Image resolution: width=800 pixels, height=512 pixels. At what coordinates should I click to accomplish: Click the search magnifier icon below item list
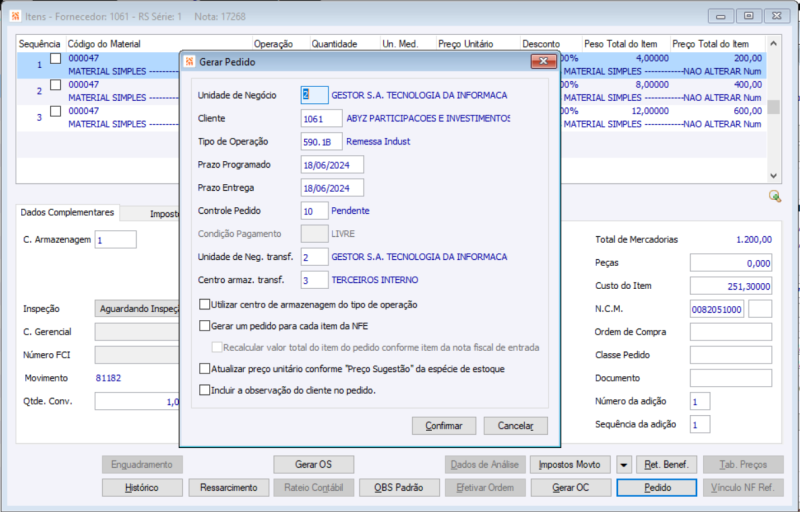[774, 196]
